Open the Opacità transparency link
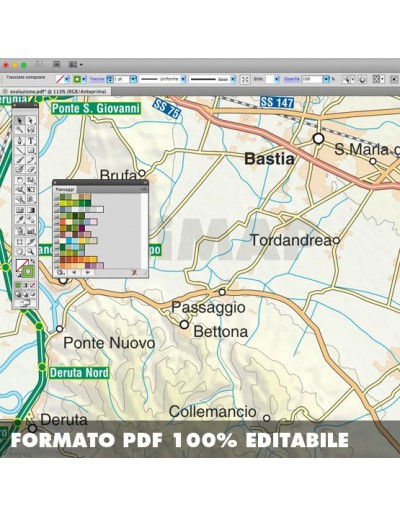The width and height of the screenshot is (400, 517). coord(291,79)
